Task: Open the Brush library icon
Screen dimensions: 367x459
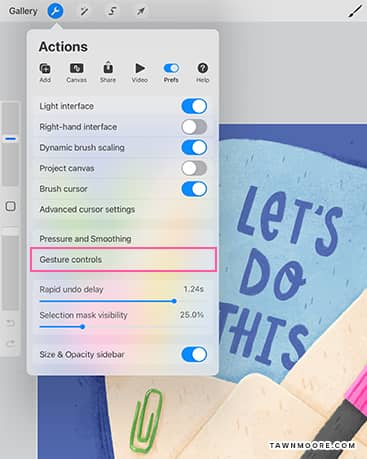Action: tap(355, 11)
